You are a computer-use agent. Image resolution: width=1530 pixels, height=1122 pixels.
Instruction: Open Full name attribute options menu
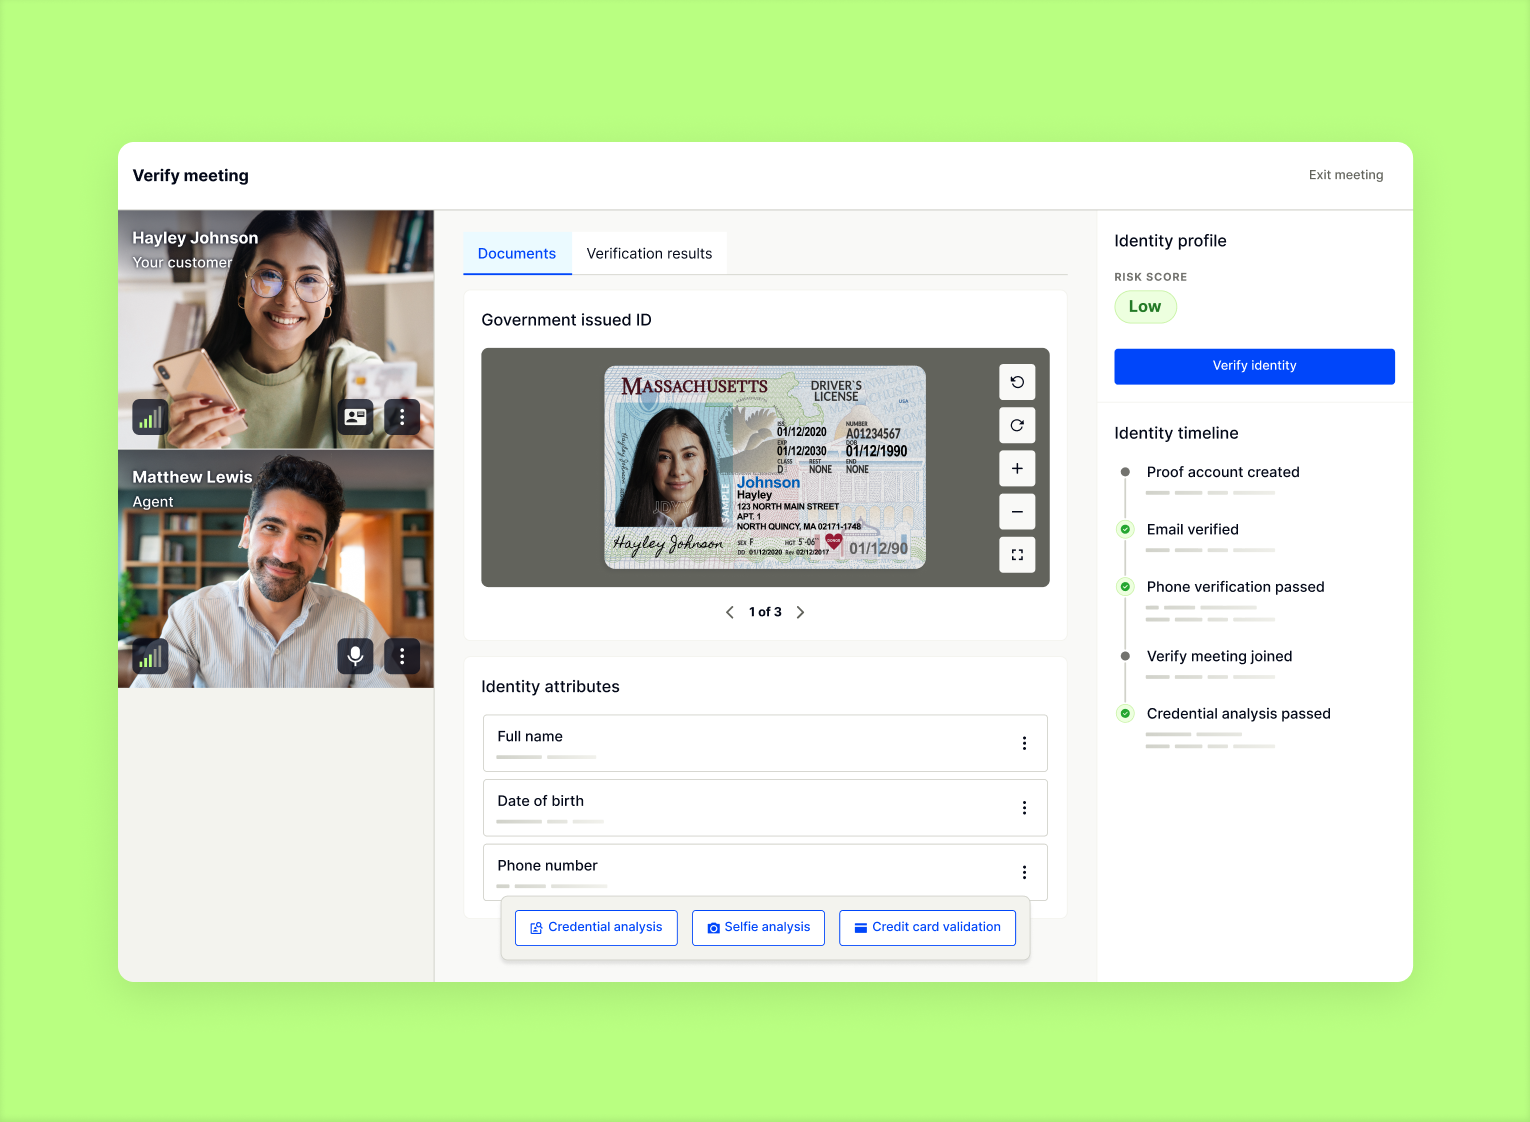(1024, 743)
